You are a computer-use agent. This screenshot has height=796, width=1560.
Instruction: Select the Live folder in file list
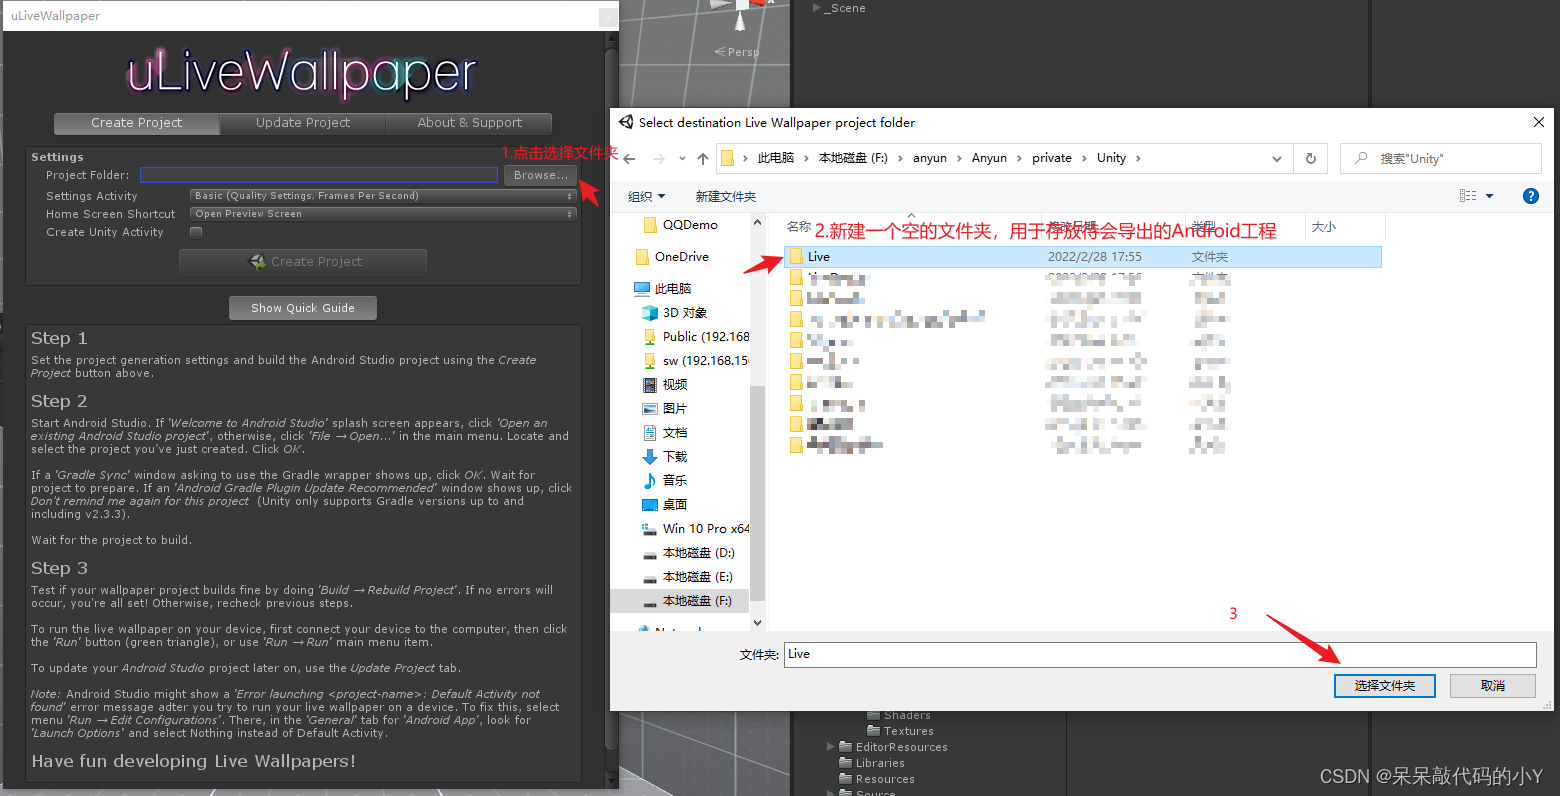[1083, 257]
